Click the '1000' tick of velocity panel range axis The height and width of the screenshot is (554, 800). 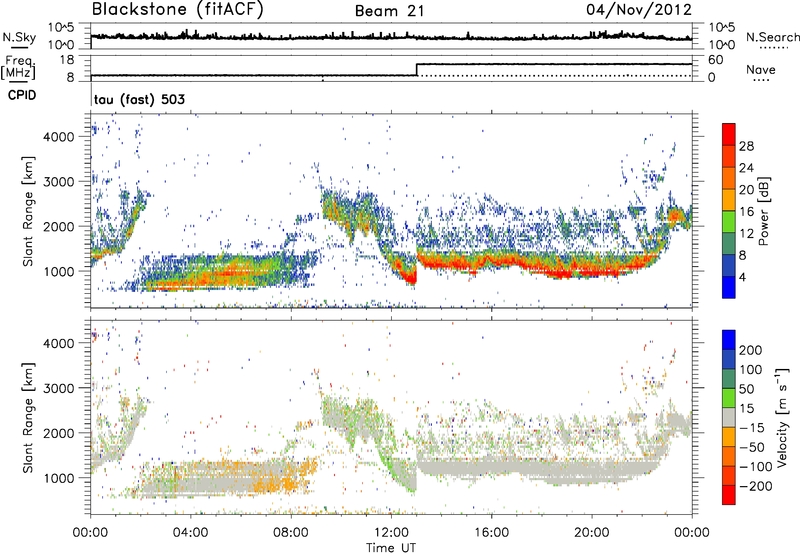58,478
